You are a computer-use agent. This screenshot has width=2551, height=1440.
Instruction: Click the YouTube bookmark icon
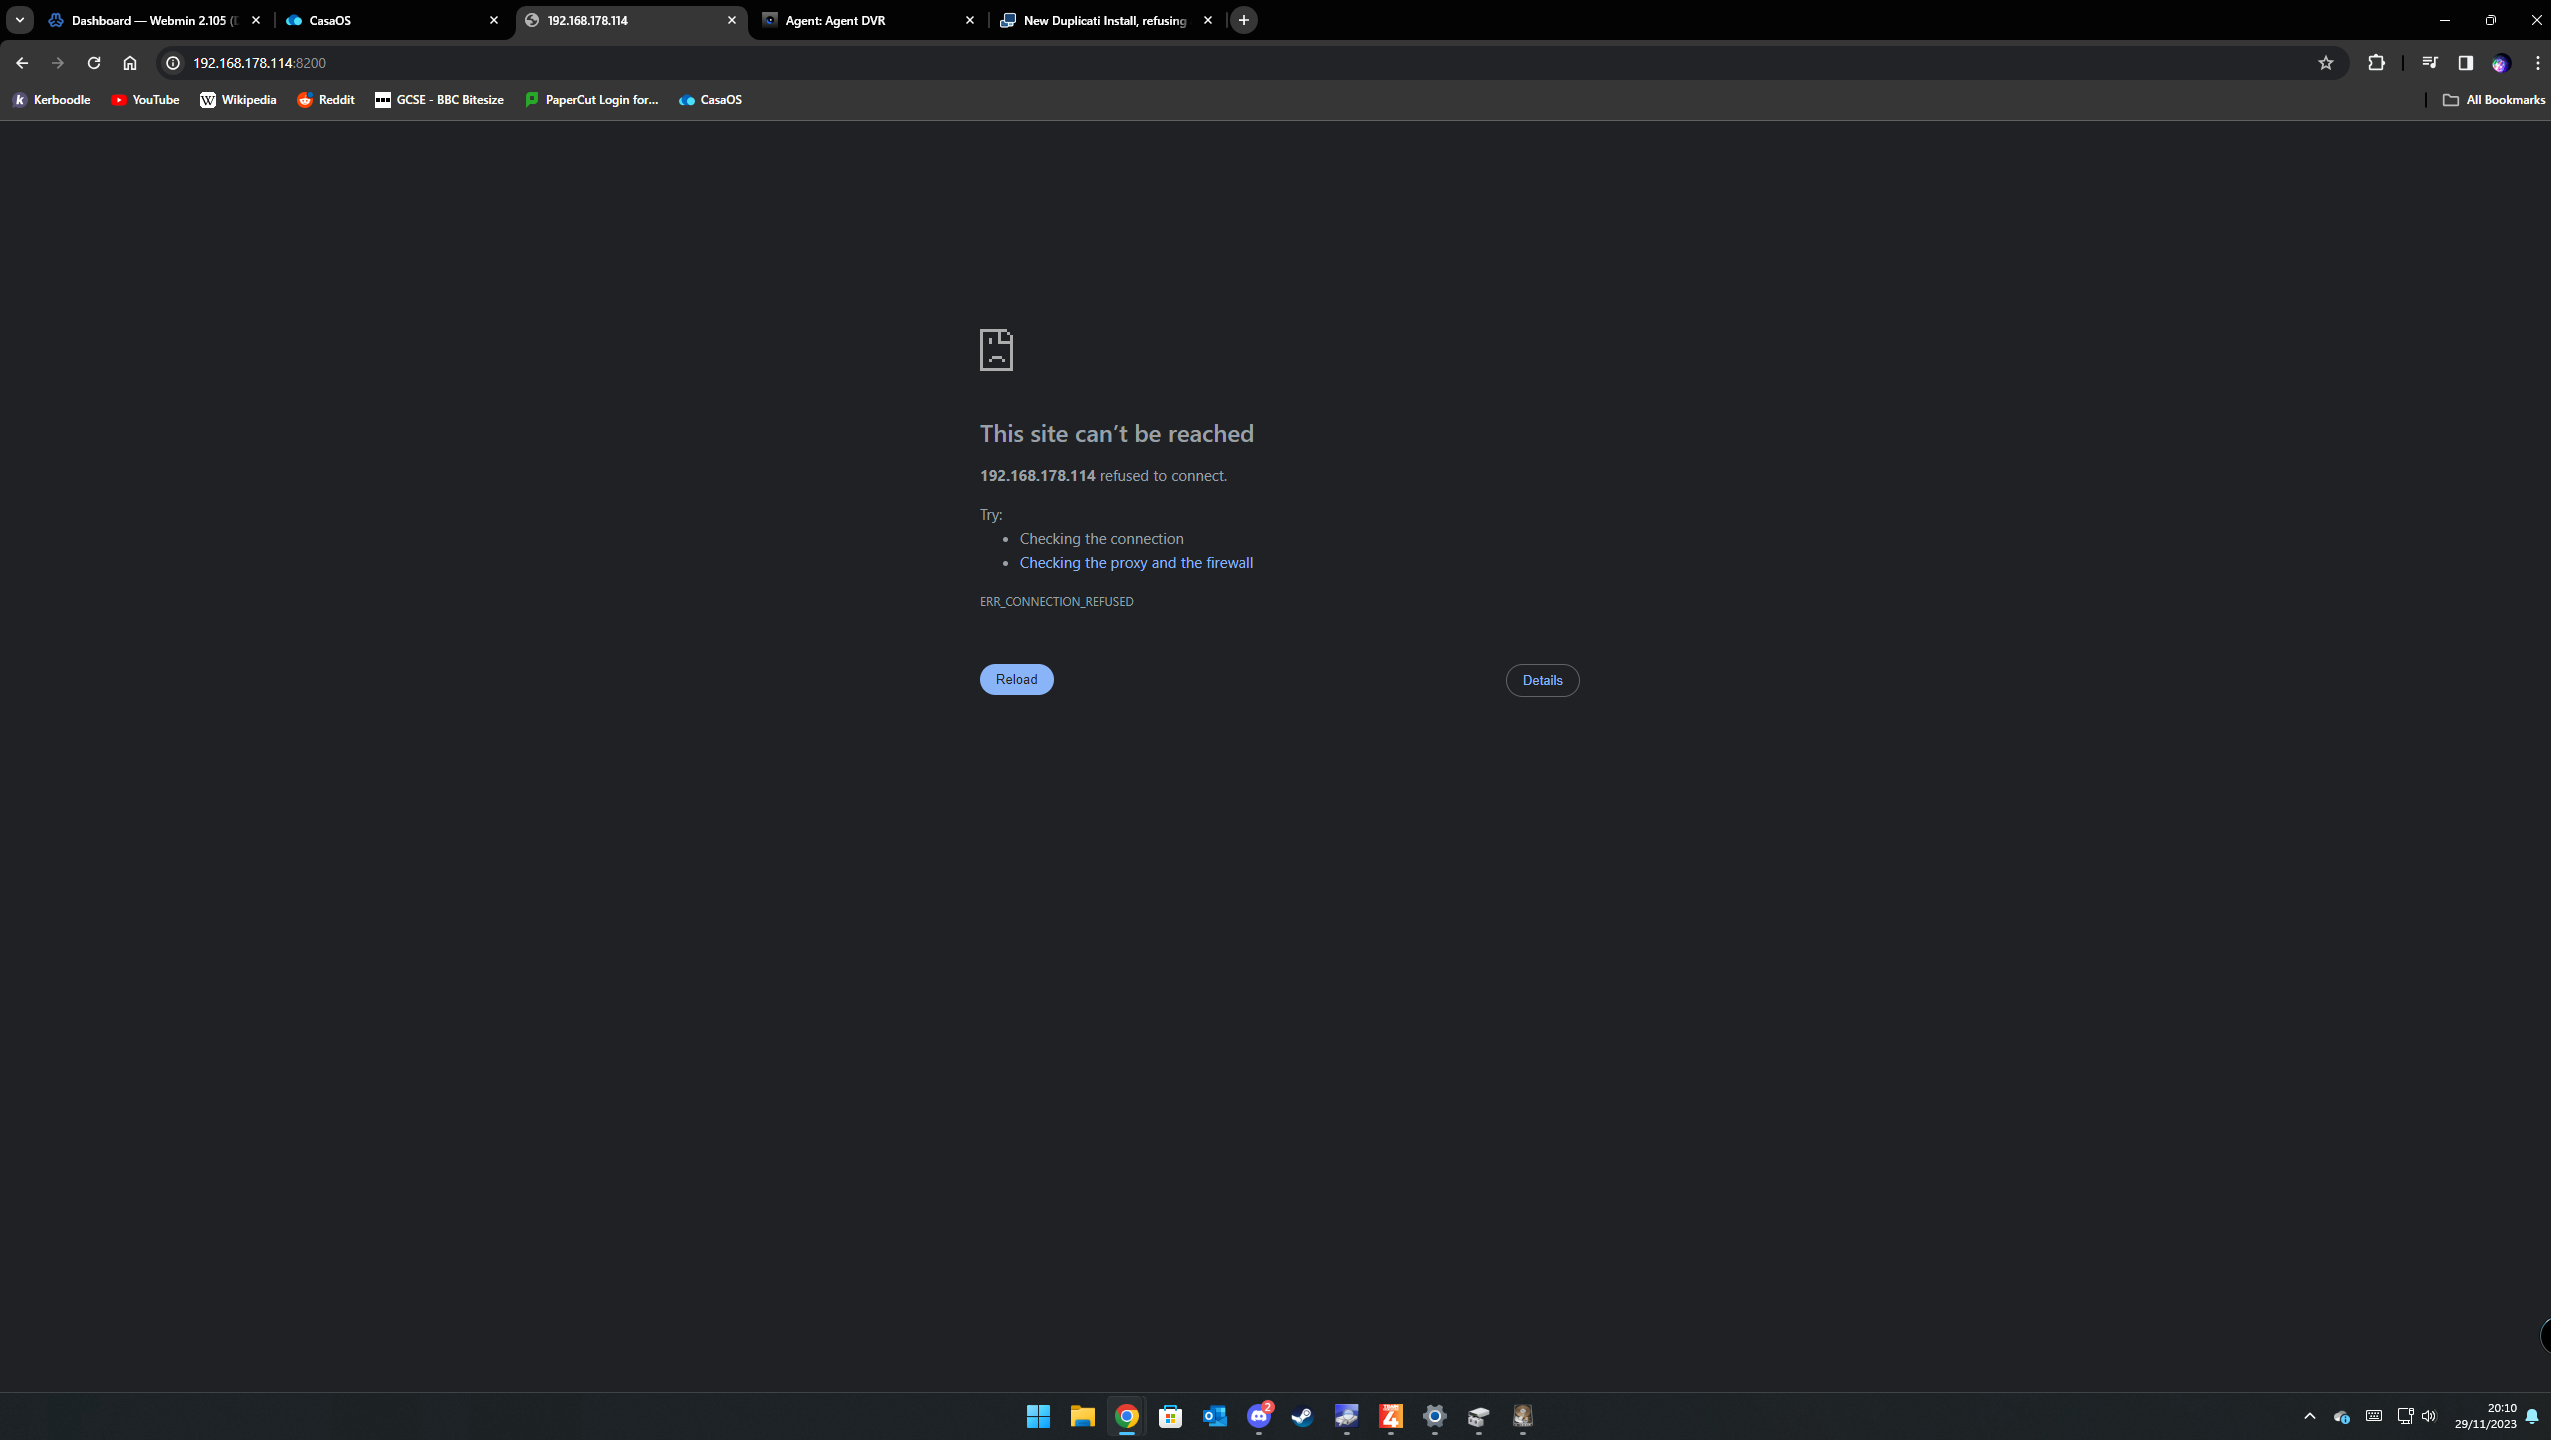point(117,100)
